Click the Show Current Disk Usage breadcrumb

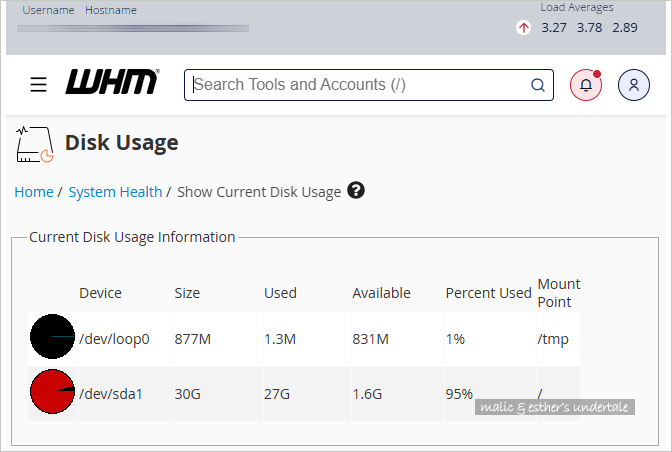[x=259, y=192]
